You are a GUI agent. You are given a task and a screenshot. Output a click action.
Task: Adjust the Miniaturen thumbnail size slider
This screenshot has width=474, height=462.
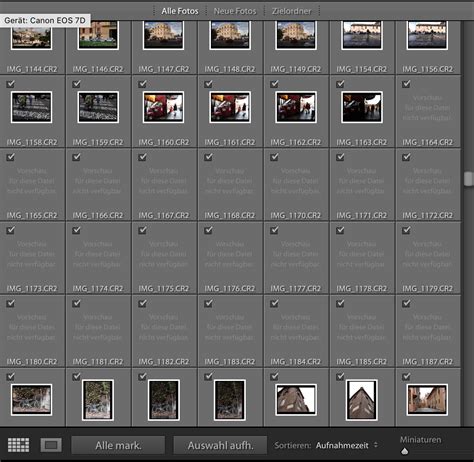pyautogui.click(x=404, y=451)
